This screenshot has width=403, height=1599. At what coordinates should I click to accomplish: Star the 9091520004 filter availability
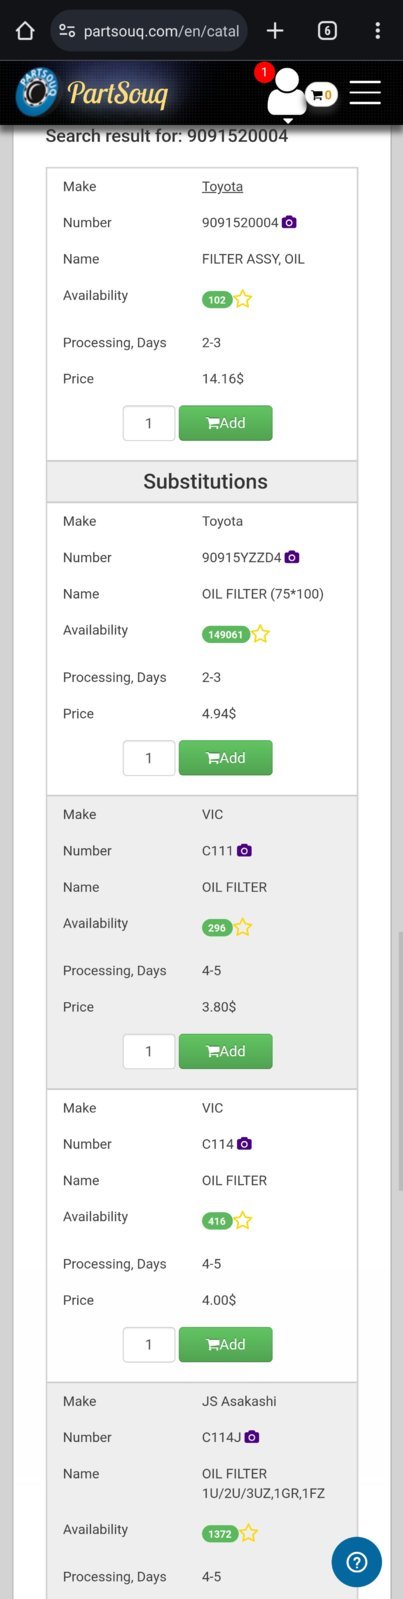coord(243,298)
